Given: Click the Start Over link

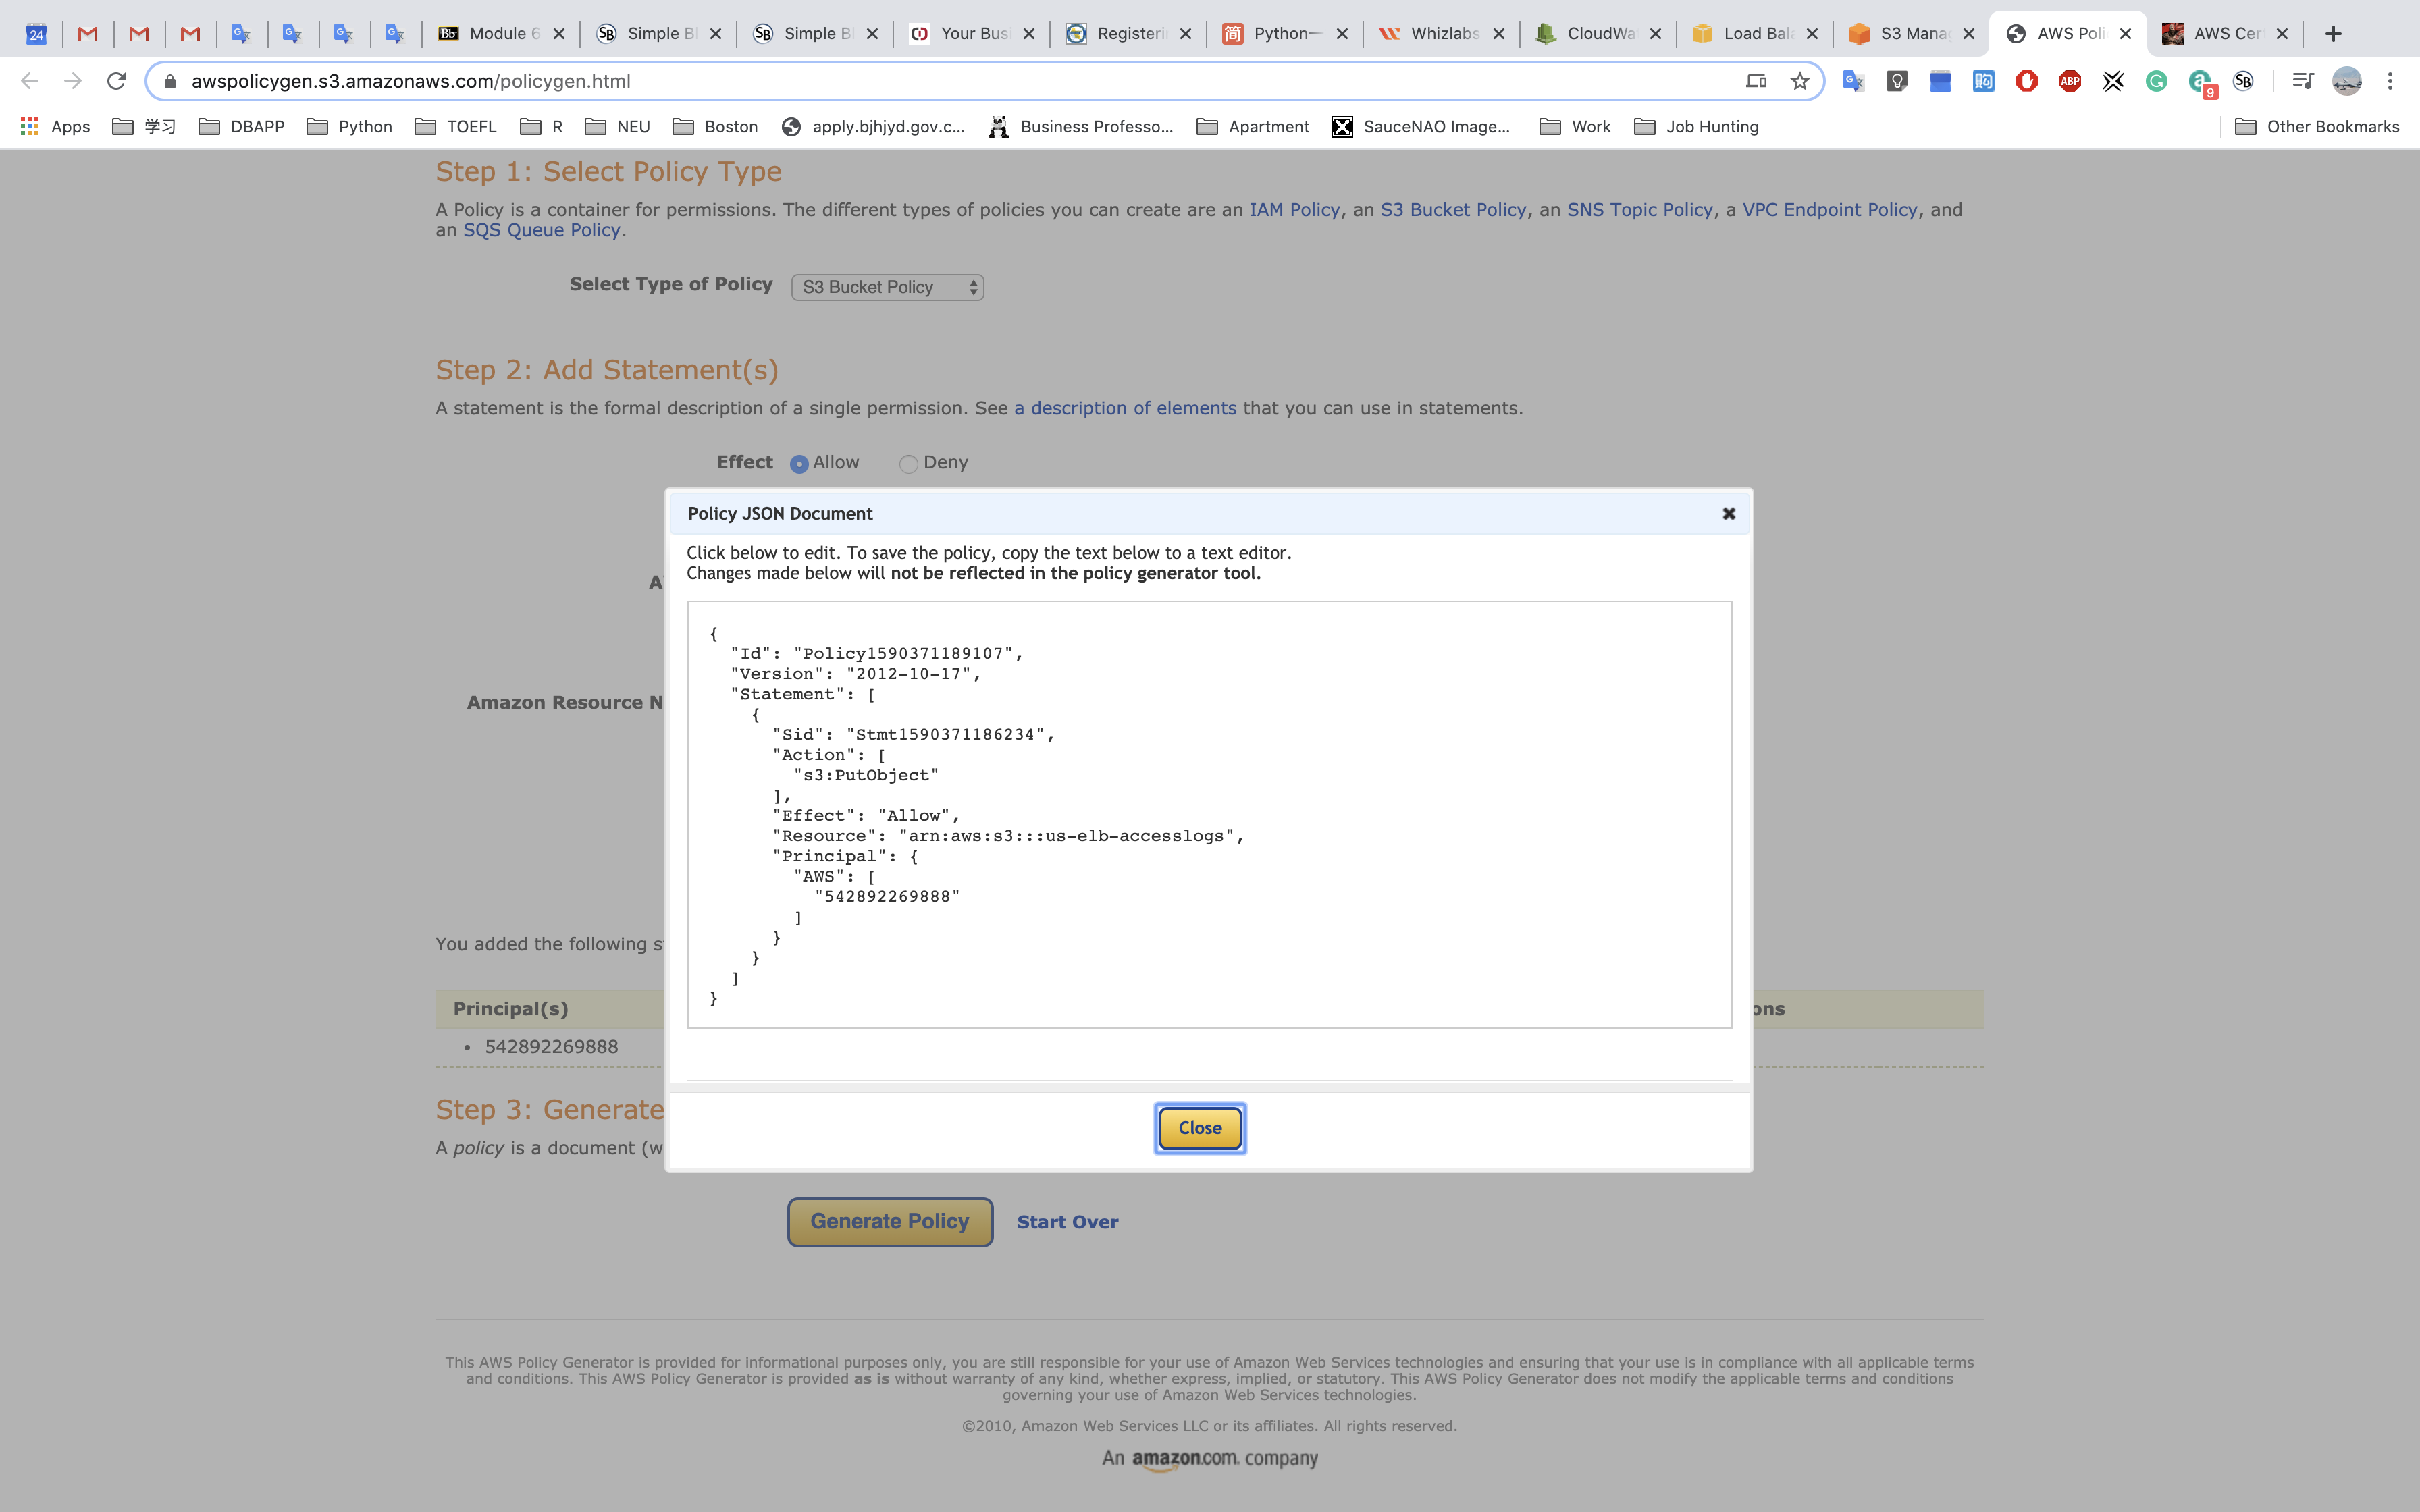Looking at the screenshot, I should (1067, 1222).
